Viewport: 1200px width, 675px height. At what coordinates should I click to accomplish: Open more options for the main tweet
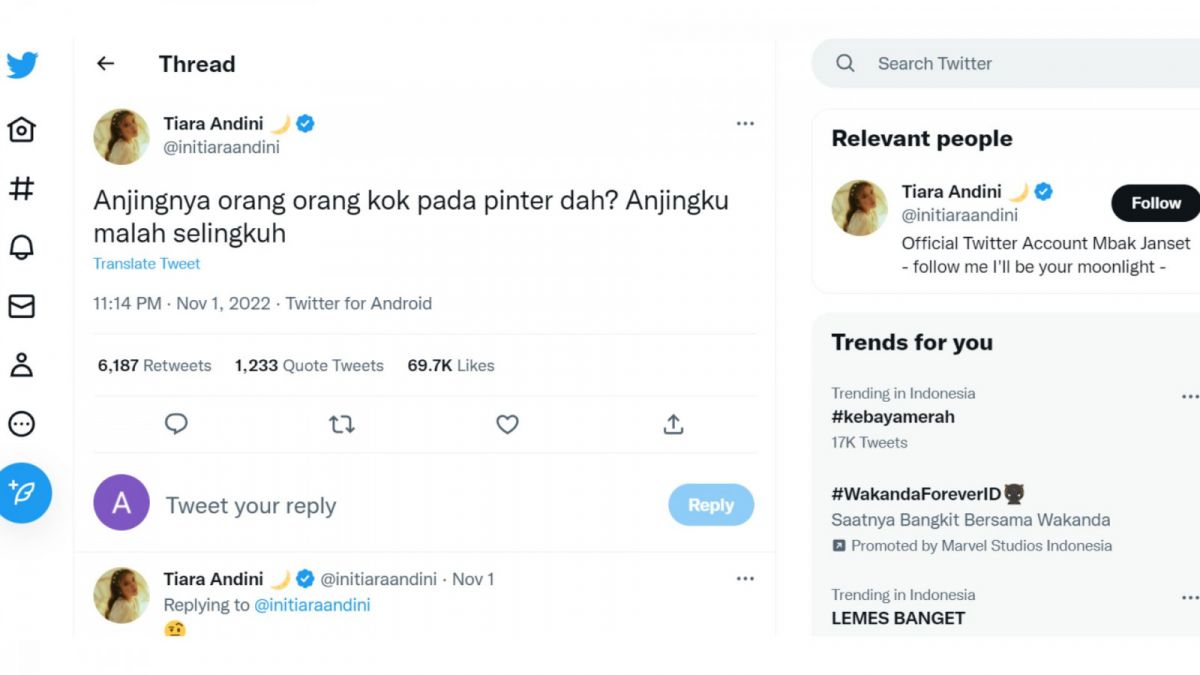click(x=745, y=122)
